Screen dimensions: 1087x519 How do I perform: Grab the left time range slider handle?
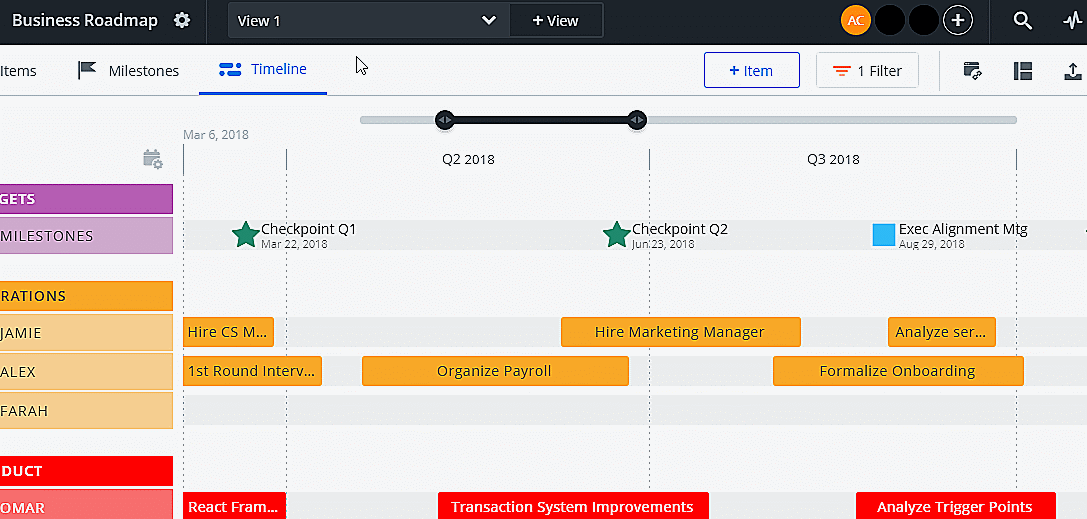point(445,120)
